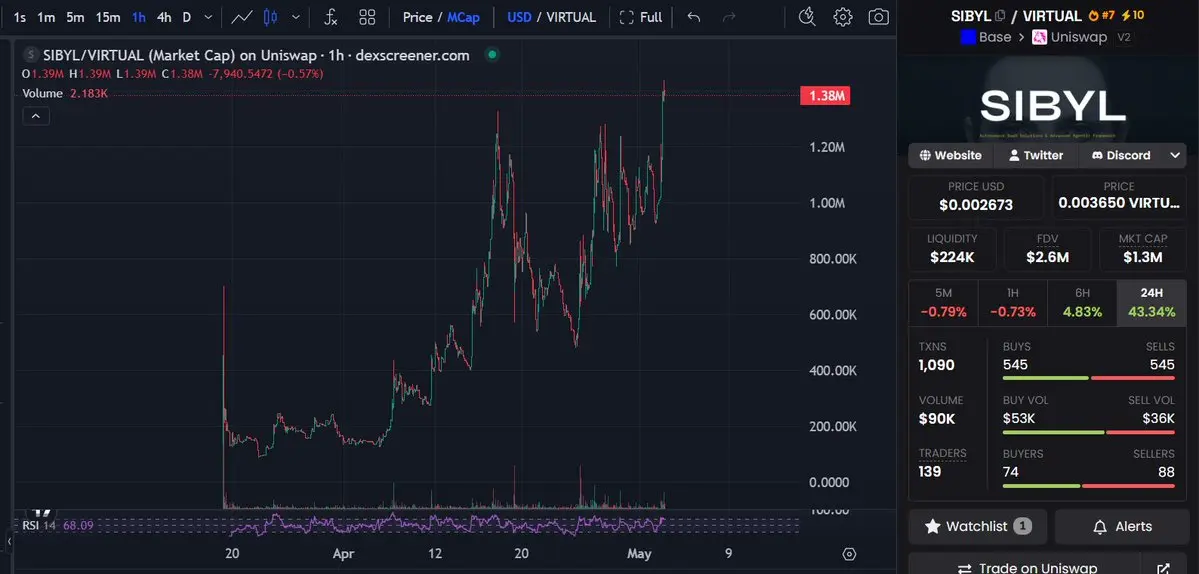Screen dimensions: 1199x574
Task: Click the Volume 2.183K indicator label
Action: (x=65, y=93)
